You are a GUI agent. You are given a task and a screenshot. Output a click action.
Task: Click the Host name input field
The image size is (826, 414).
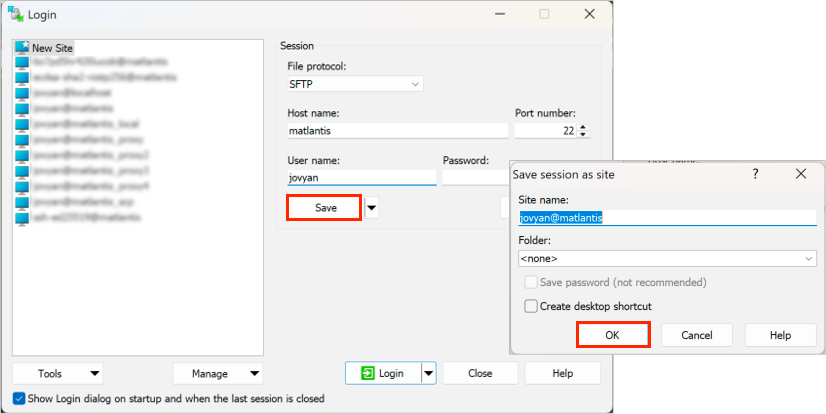pos(397,130)
